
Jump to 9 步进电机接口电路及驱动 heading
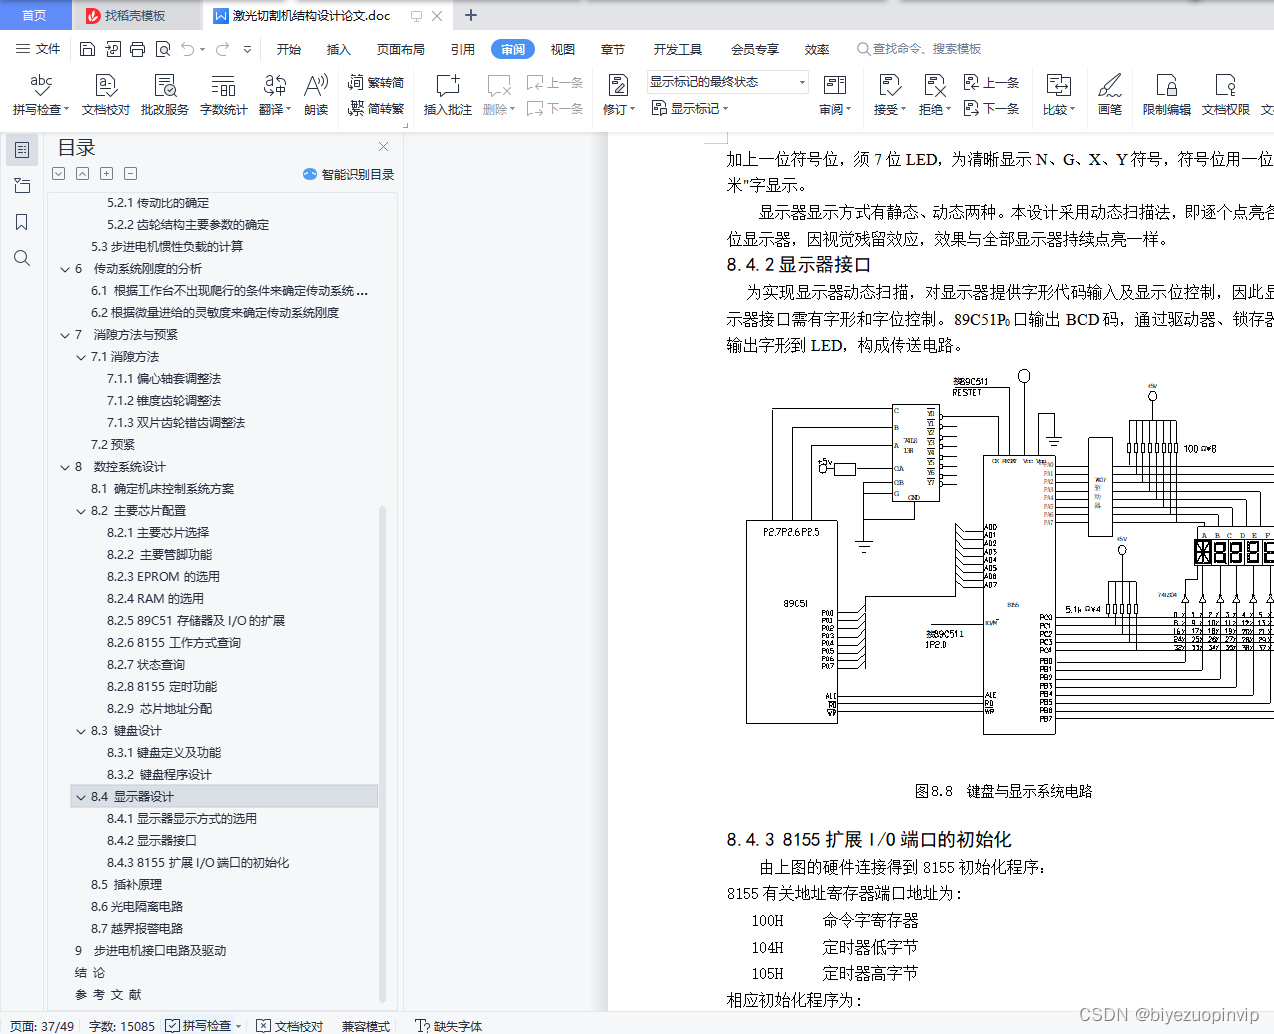click(x=151, y=951)
